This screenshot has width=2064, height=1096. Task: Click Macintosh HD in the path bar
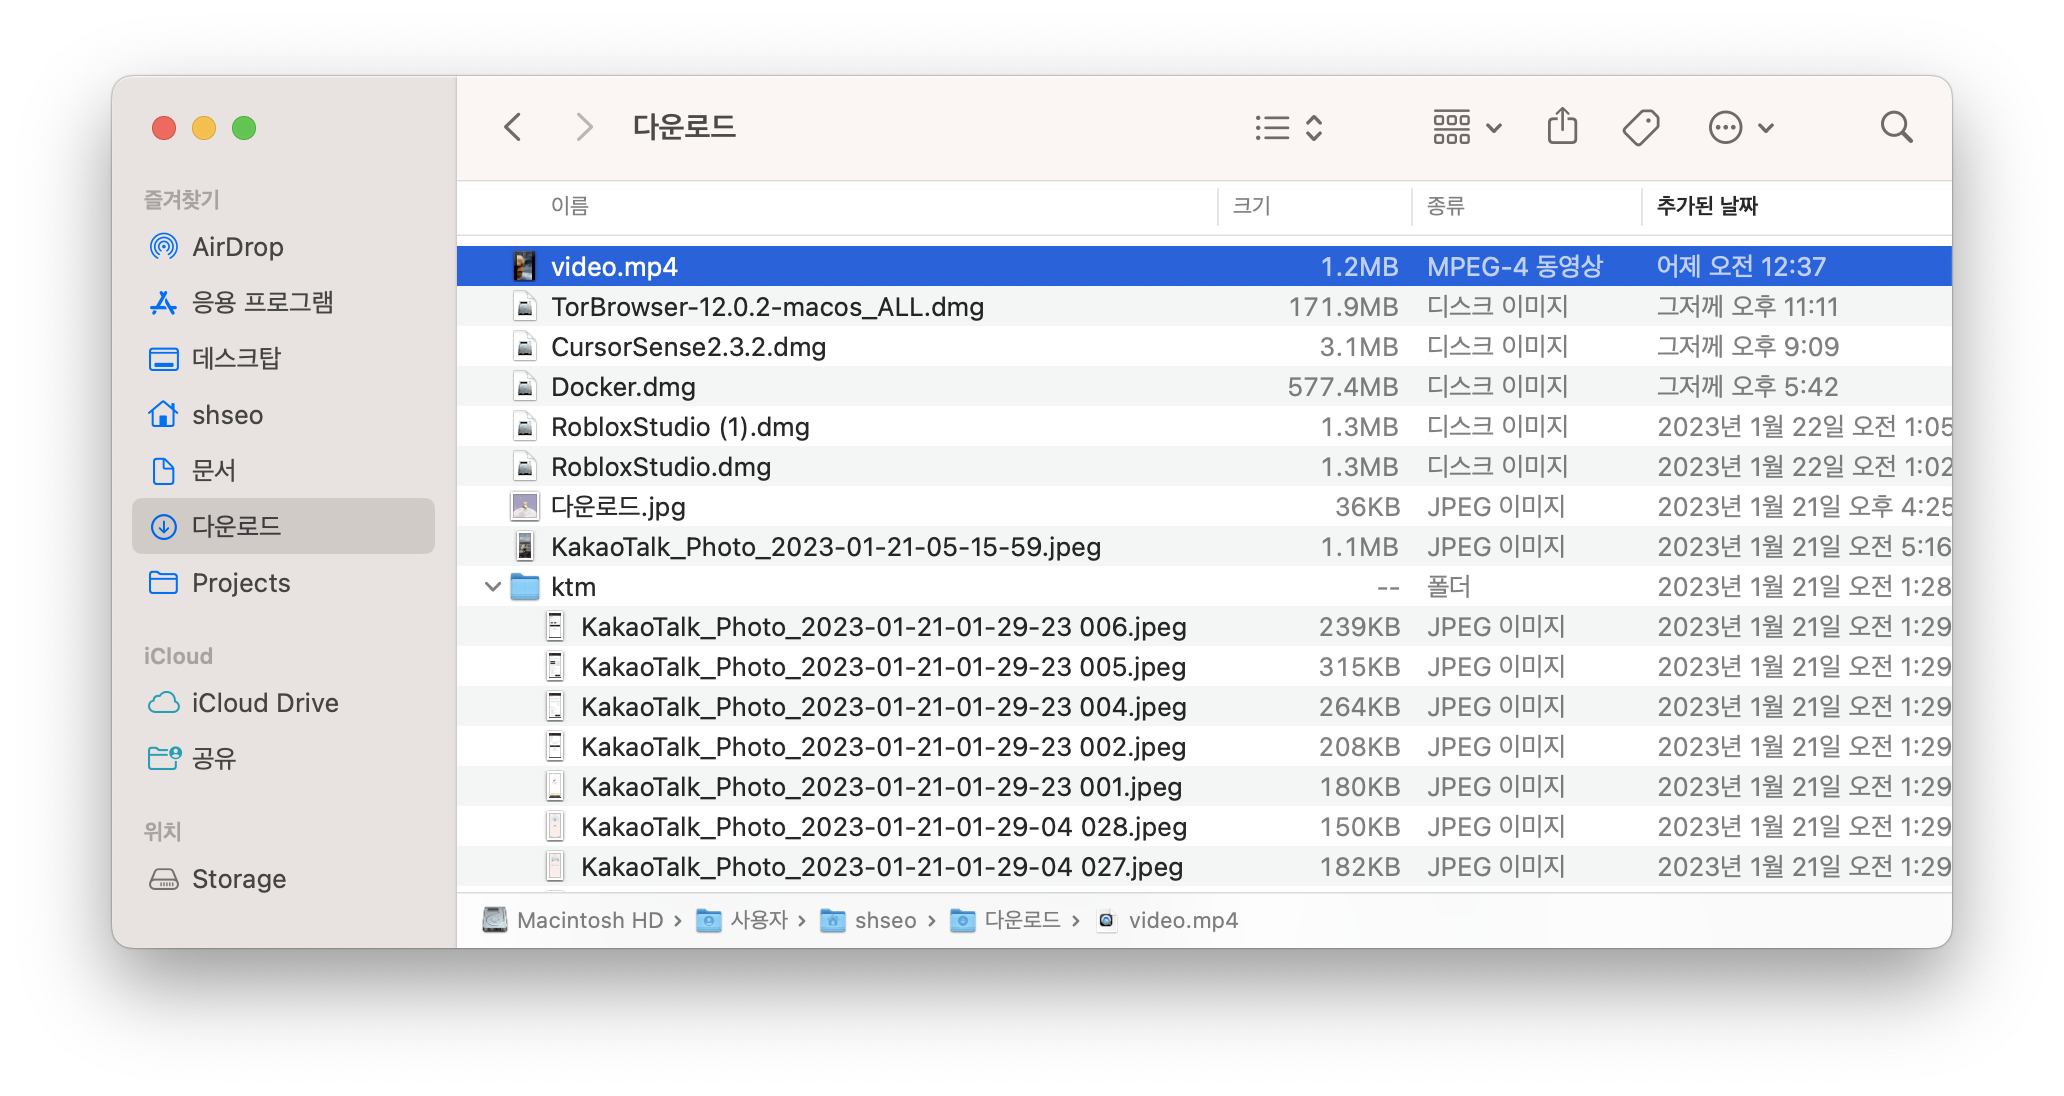click(589, 920)
